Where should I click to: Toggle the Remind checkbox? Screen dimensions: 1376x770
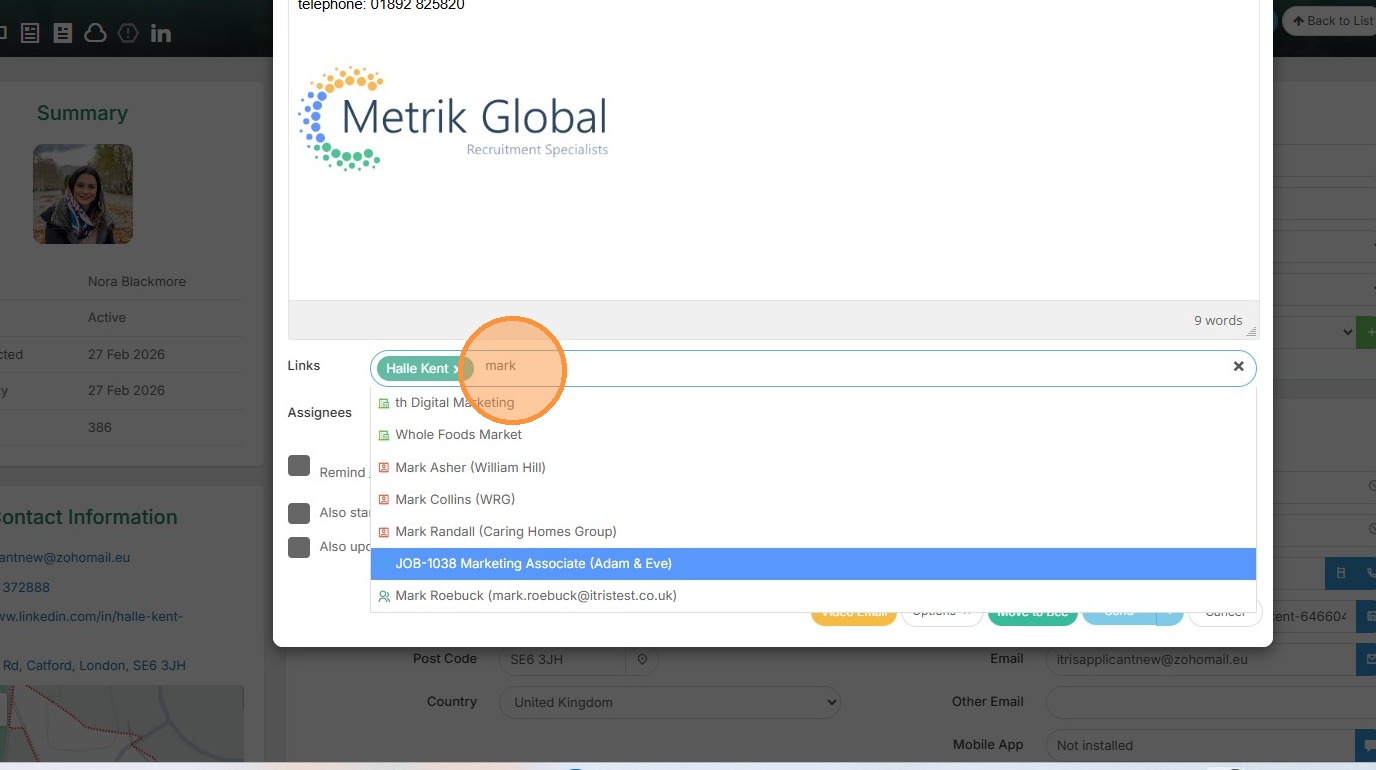[299, 466]
